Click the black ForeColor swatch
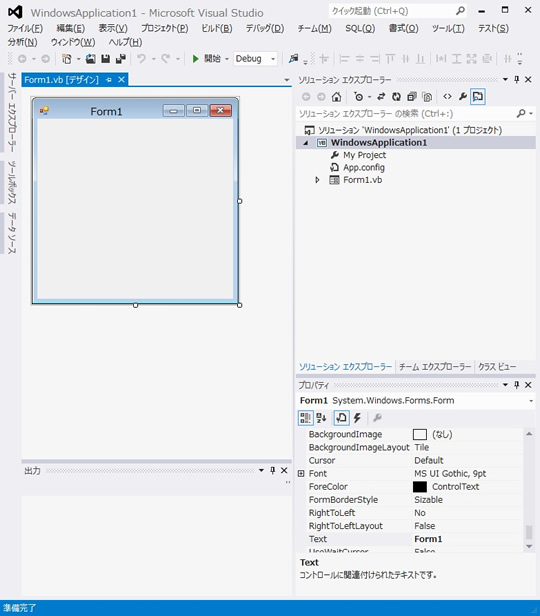 420,487
